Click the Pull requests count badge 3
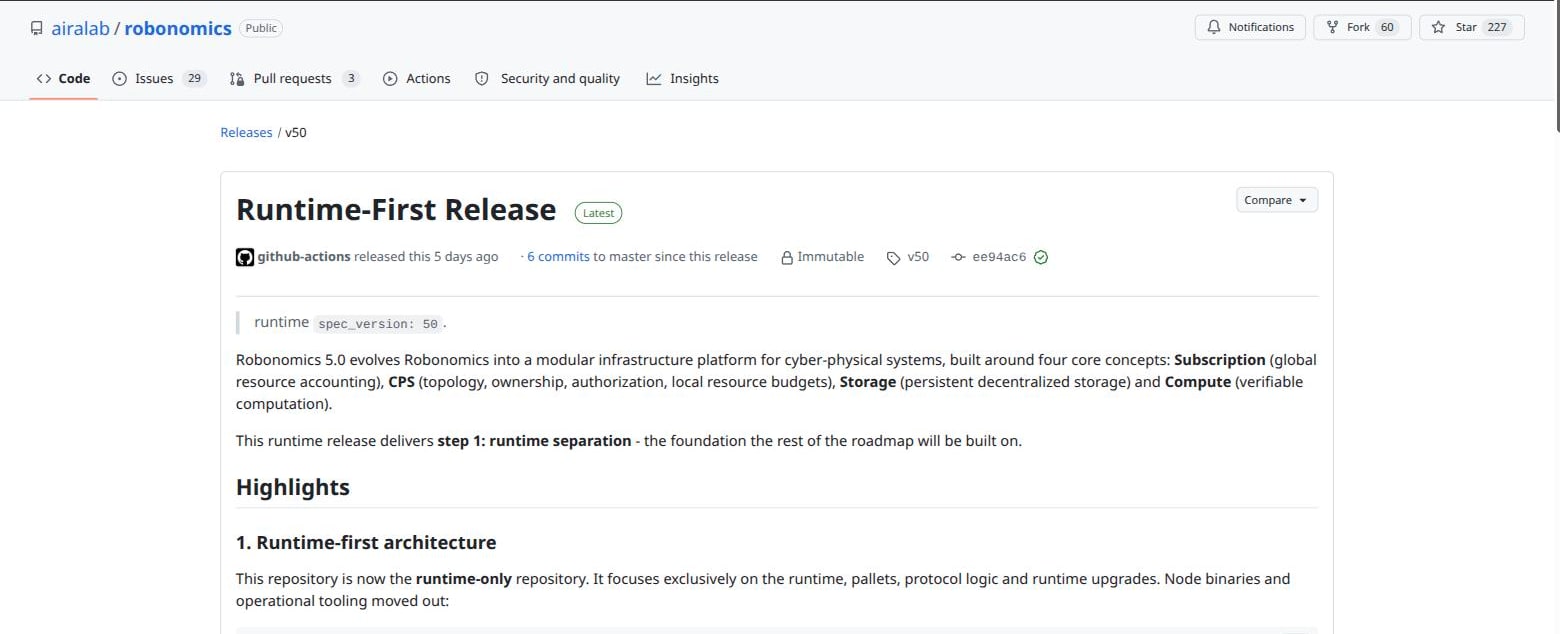 (350, 78)
